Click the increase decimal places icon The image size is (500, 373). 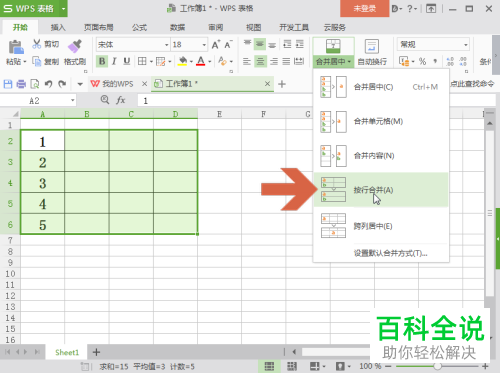pyautogui.click(x=450, y=61)
